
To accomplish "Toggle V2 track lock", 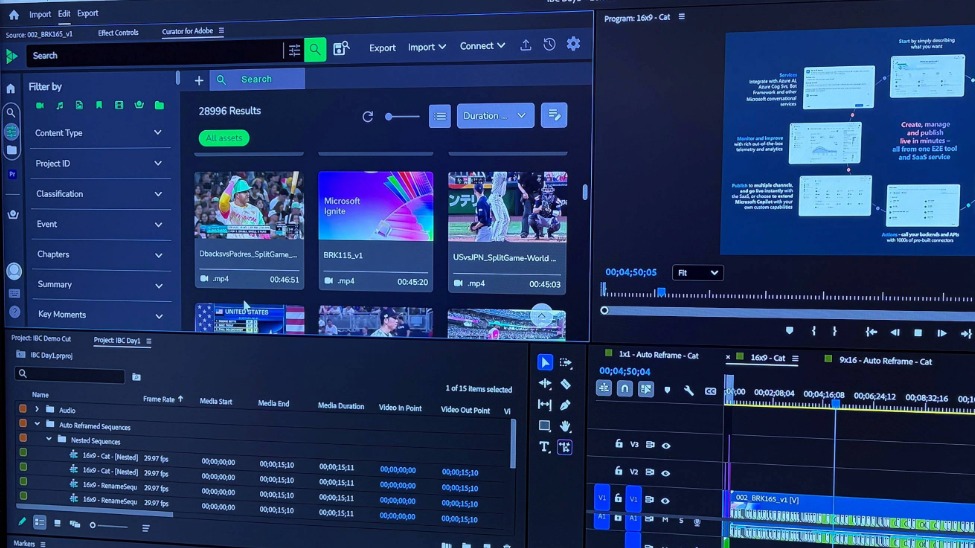I will pyautogui.click(x=618, y=471).
